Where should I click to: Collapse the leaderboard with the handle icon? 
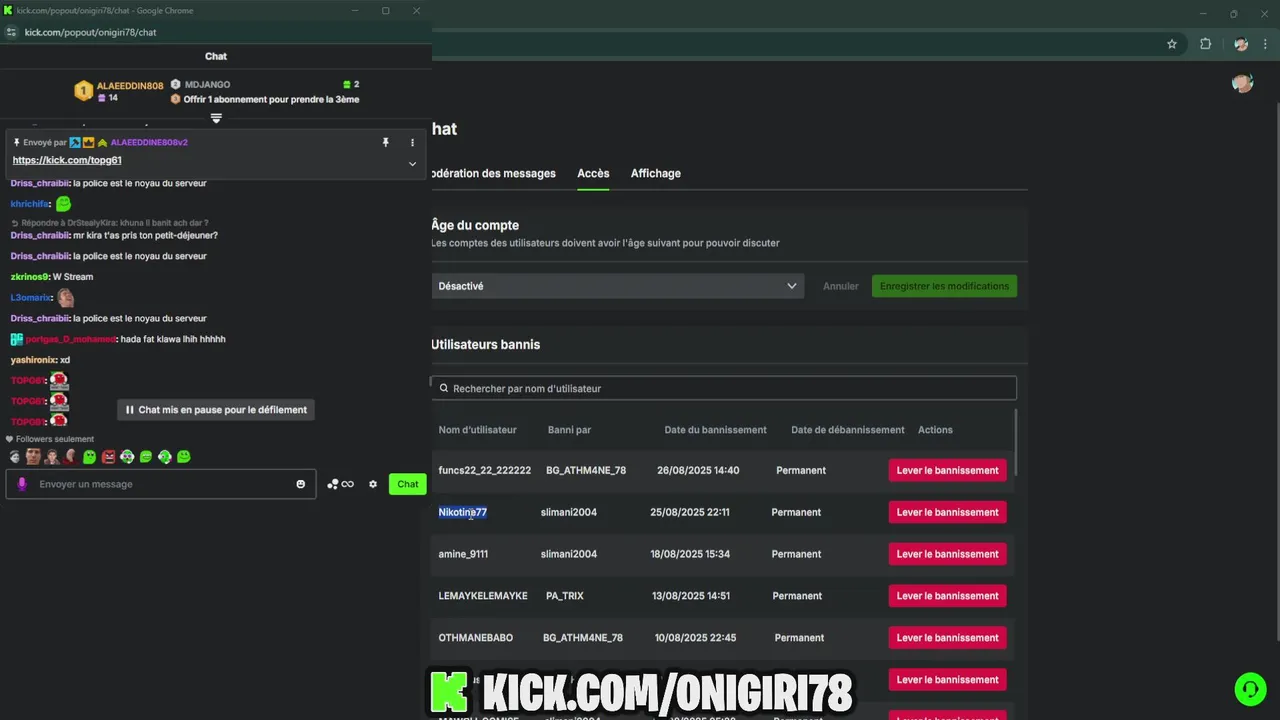216,118
